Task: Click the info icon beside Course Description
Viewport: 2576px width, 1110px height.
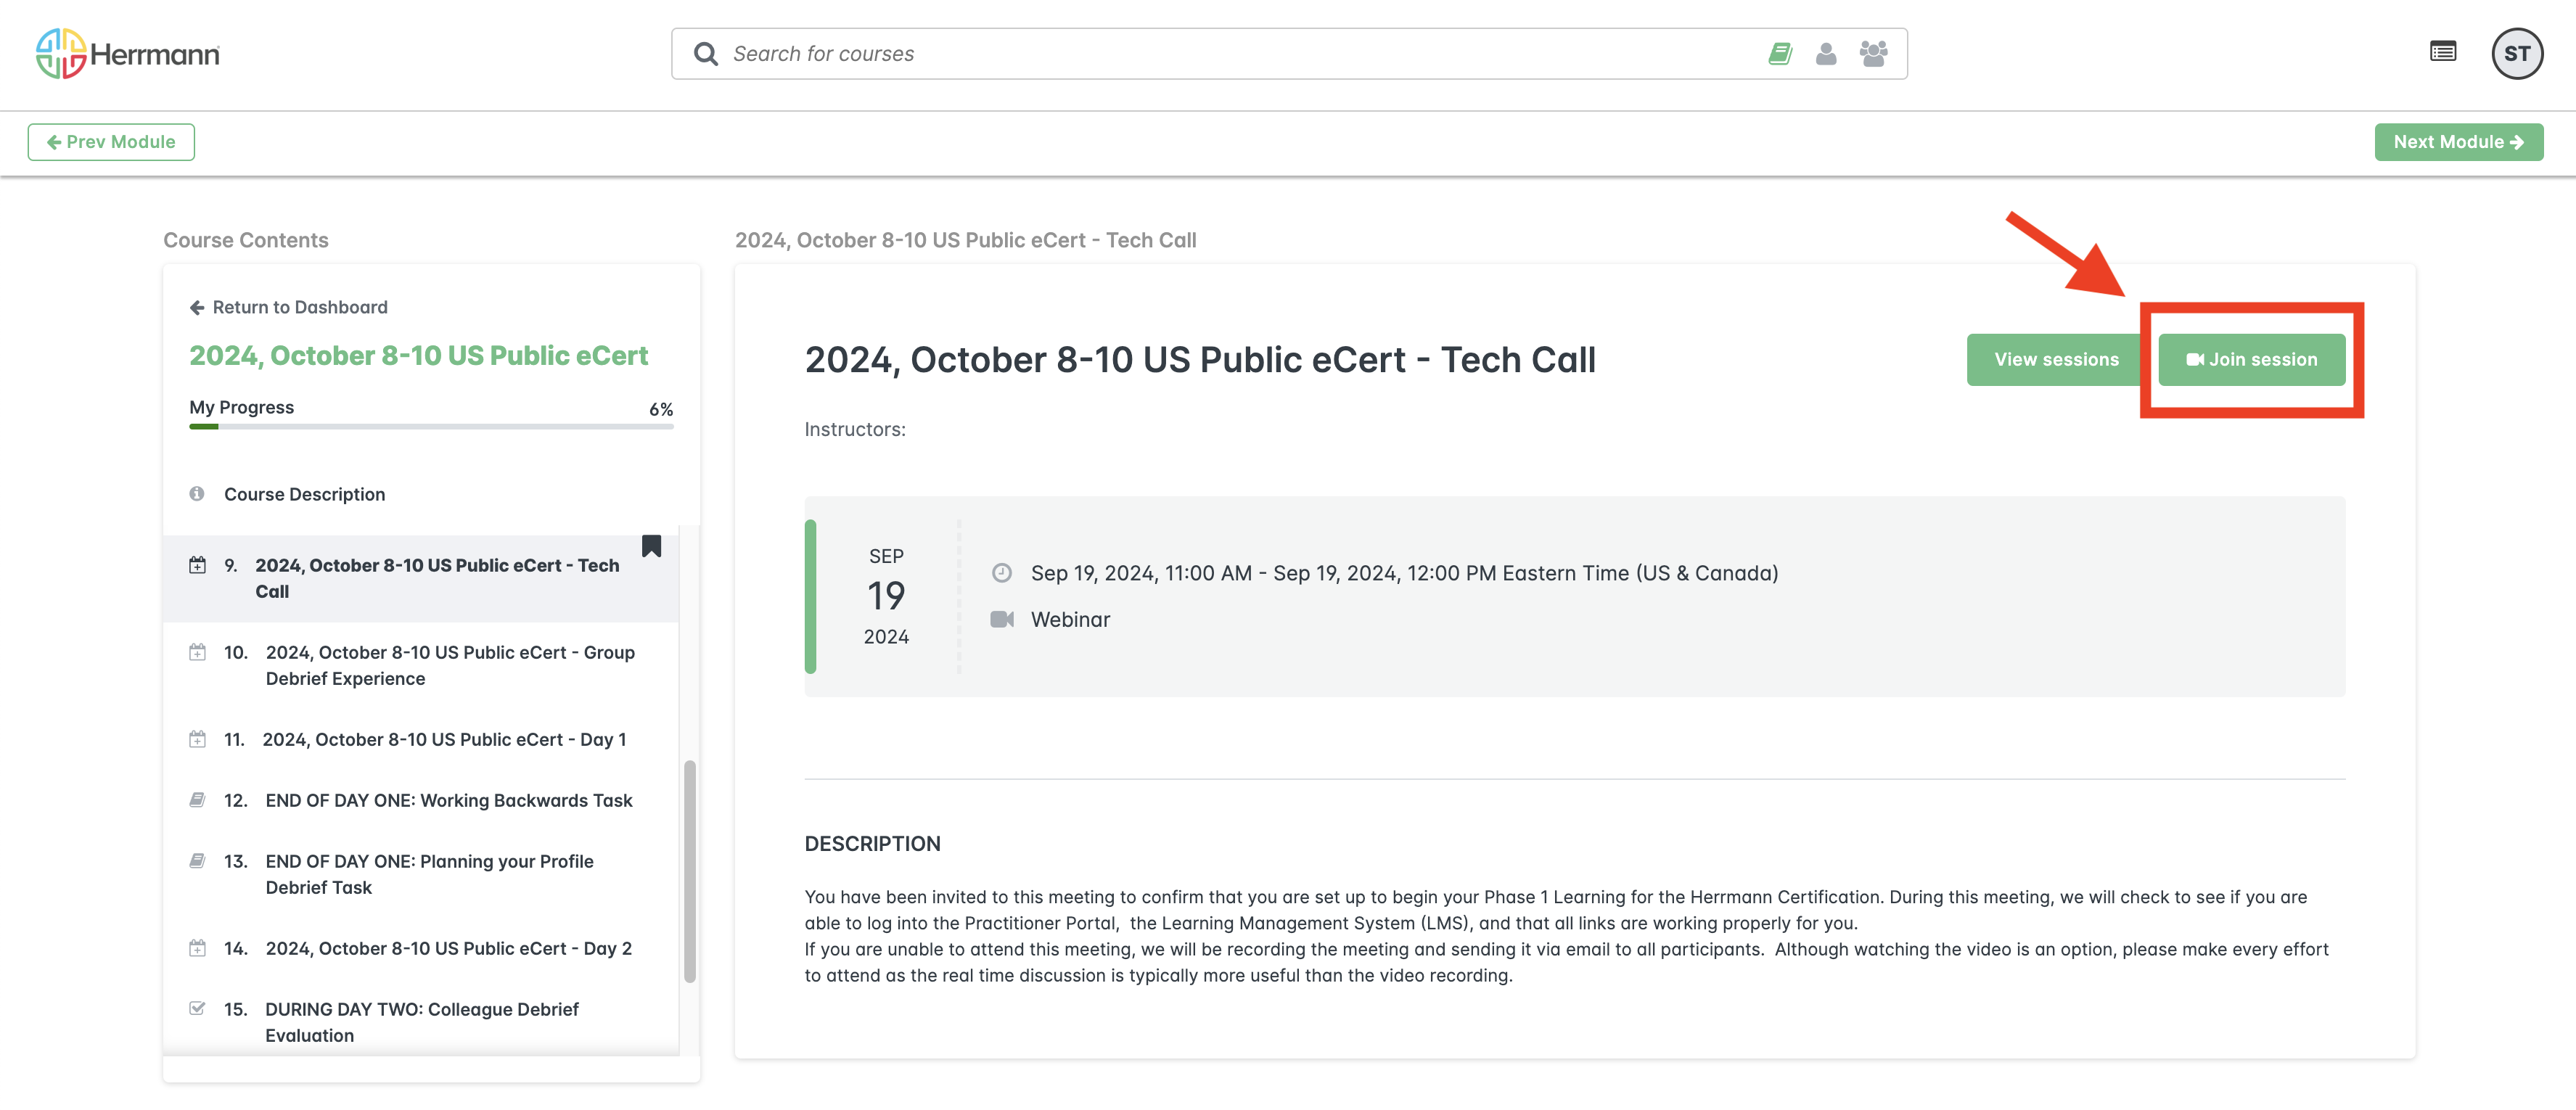Action: coord(197,494)
